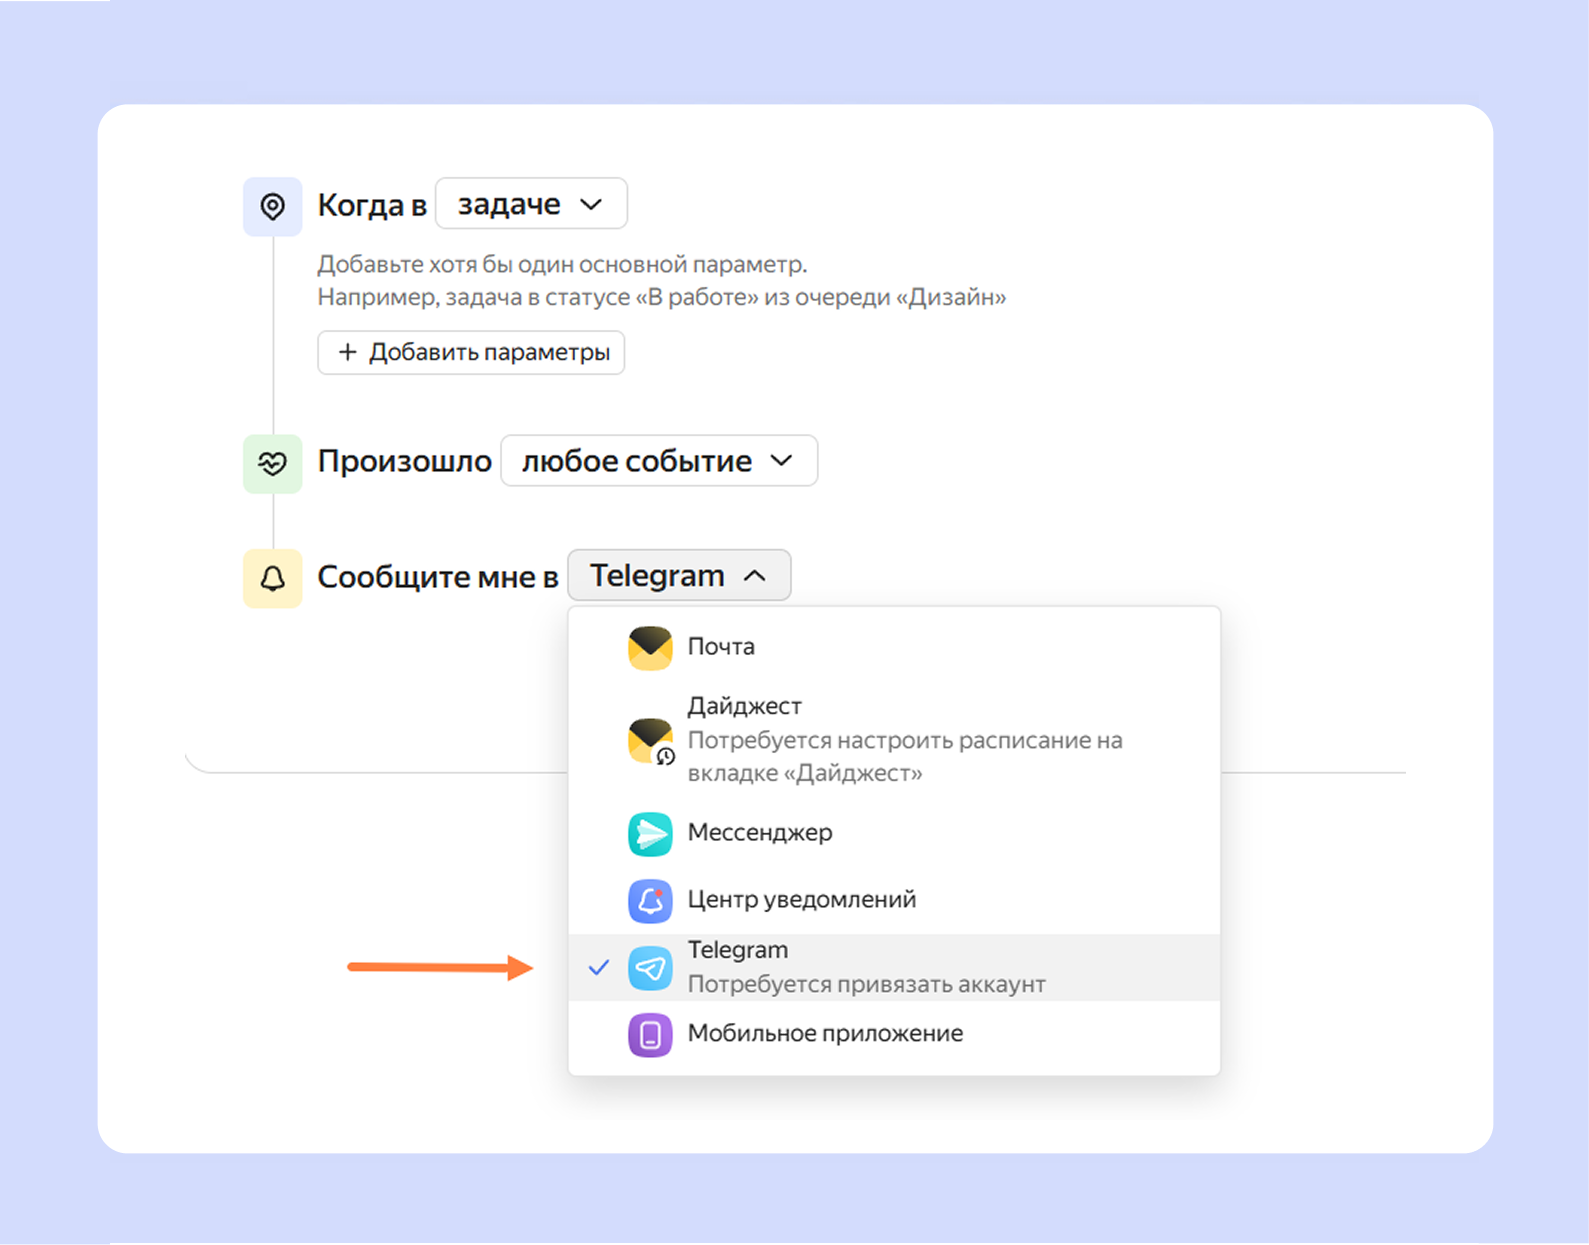Choose the Дайджест option text
Viewport: 1589px width, 1245px height.
pos(745,706)
